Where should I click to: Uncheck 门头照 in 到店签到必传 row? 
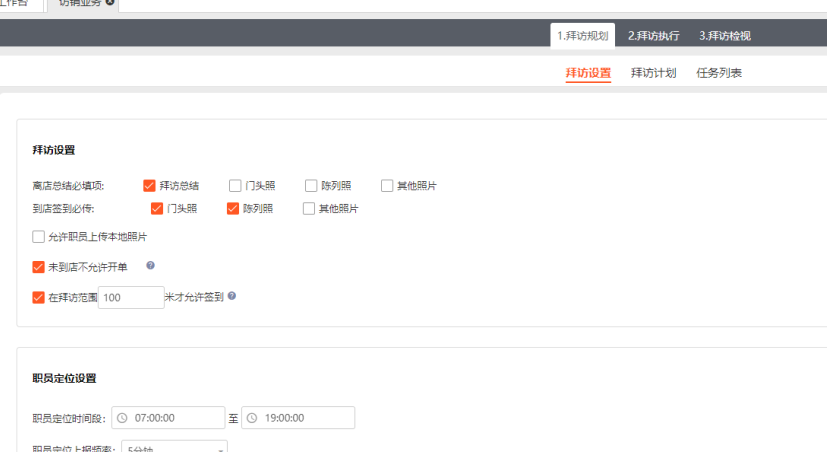point(157,209)
